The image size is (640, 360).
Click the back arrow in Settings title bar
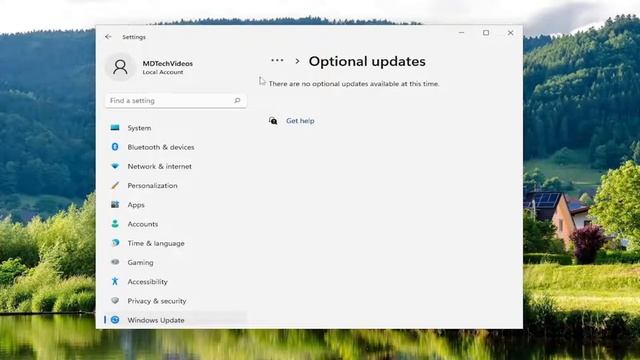tap(108, 37)
